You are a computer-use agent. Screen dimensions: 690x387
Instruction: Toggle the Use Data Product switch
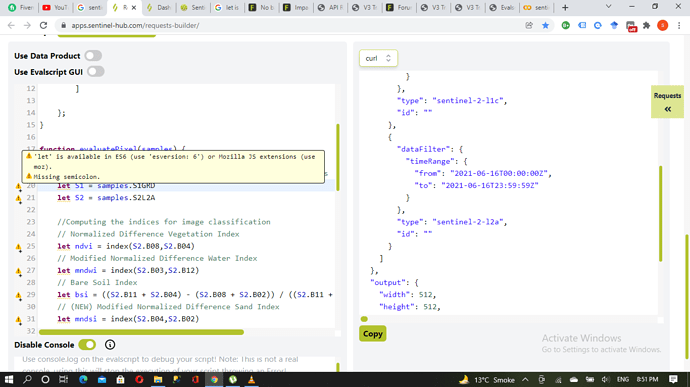(93, 56)
